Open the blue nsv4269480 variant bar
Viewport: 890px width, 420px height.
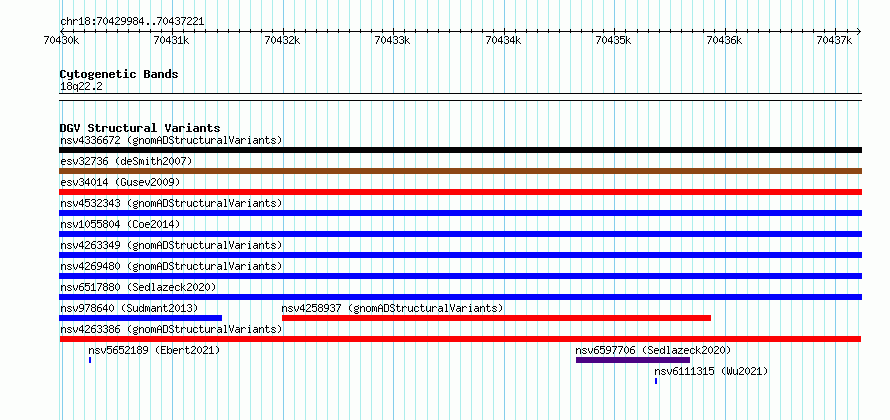click(460, 276)
